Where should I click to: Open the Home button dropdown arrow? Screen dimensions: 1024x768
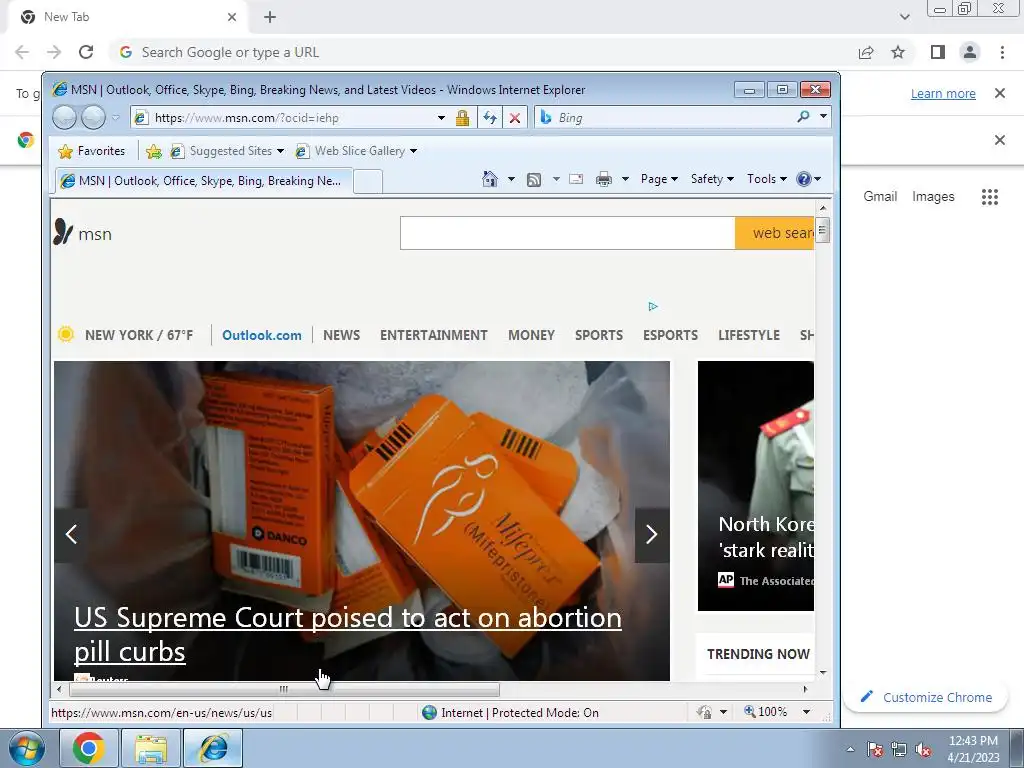pyautogui.click(x=511, y=179)
